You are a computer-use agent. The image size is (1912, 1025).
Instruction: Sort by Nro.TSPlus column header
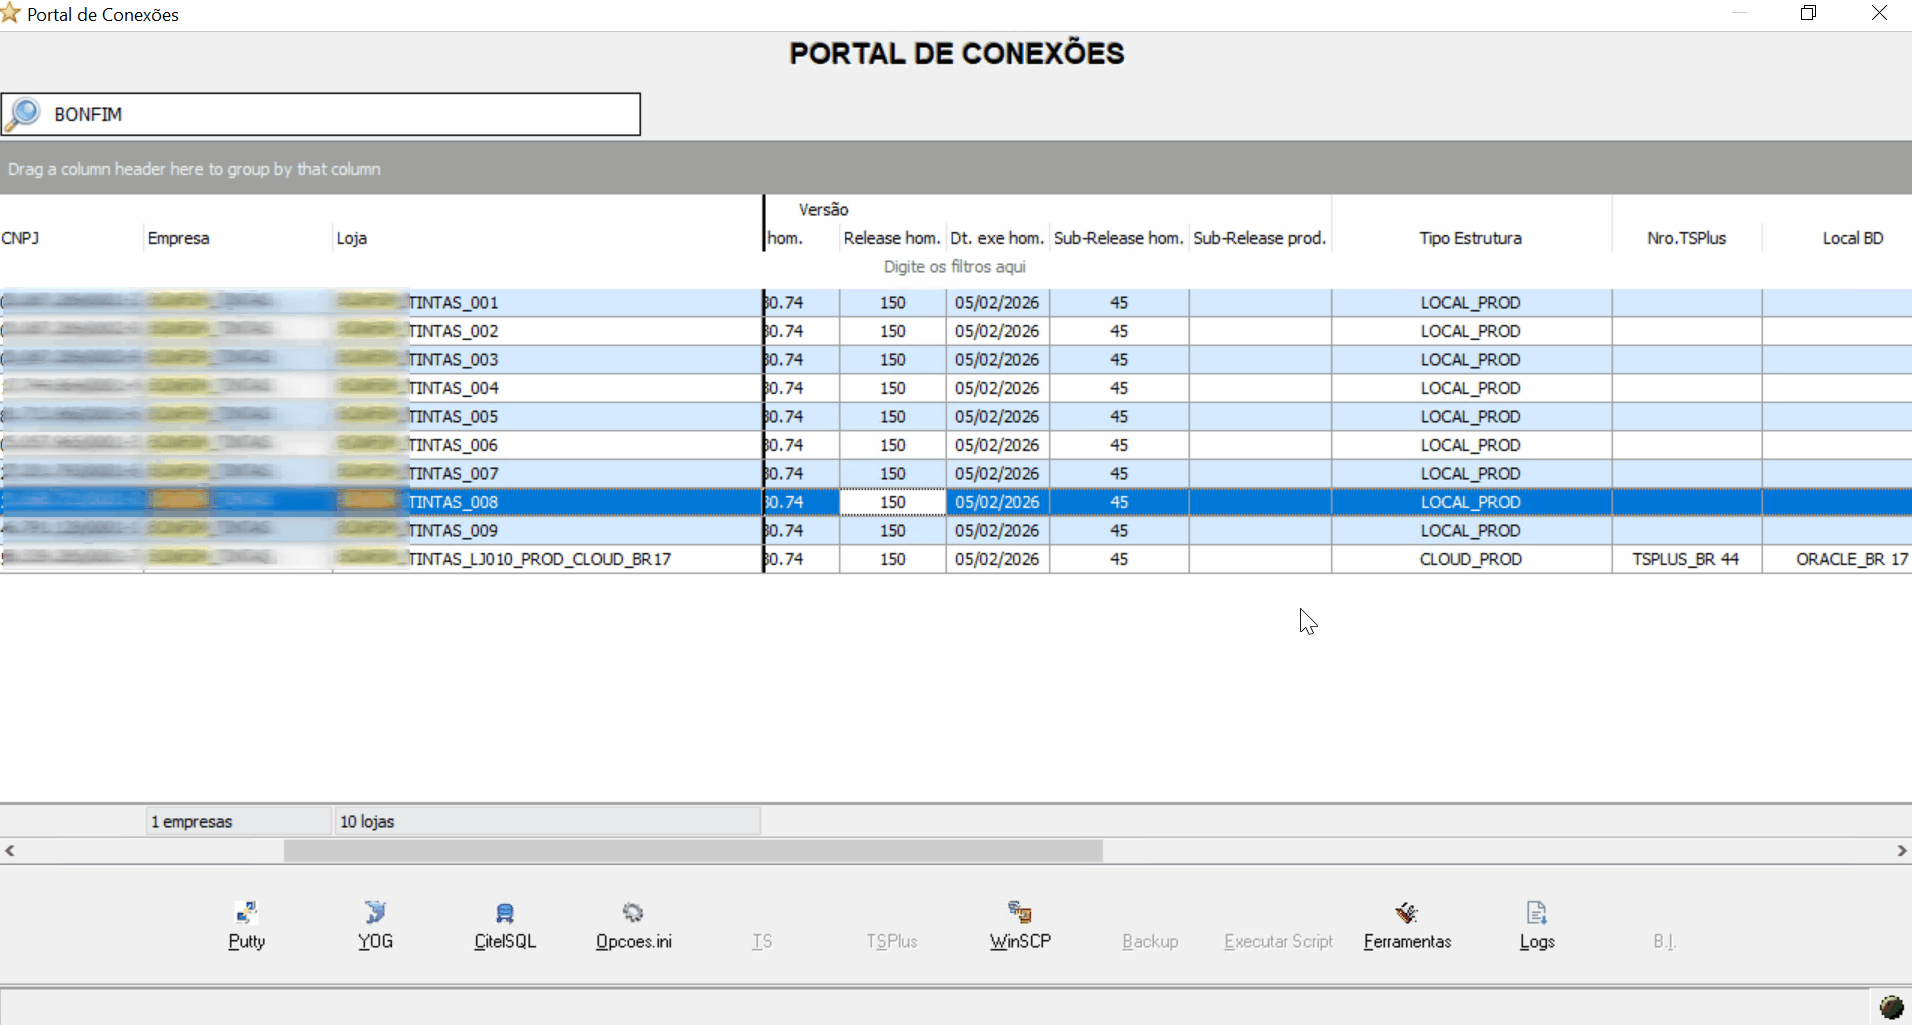(1686, 238)
